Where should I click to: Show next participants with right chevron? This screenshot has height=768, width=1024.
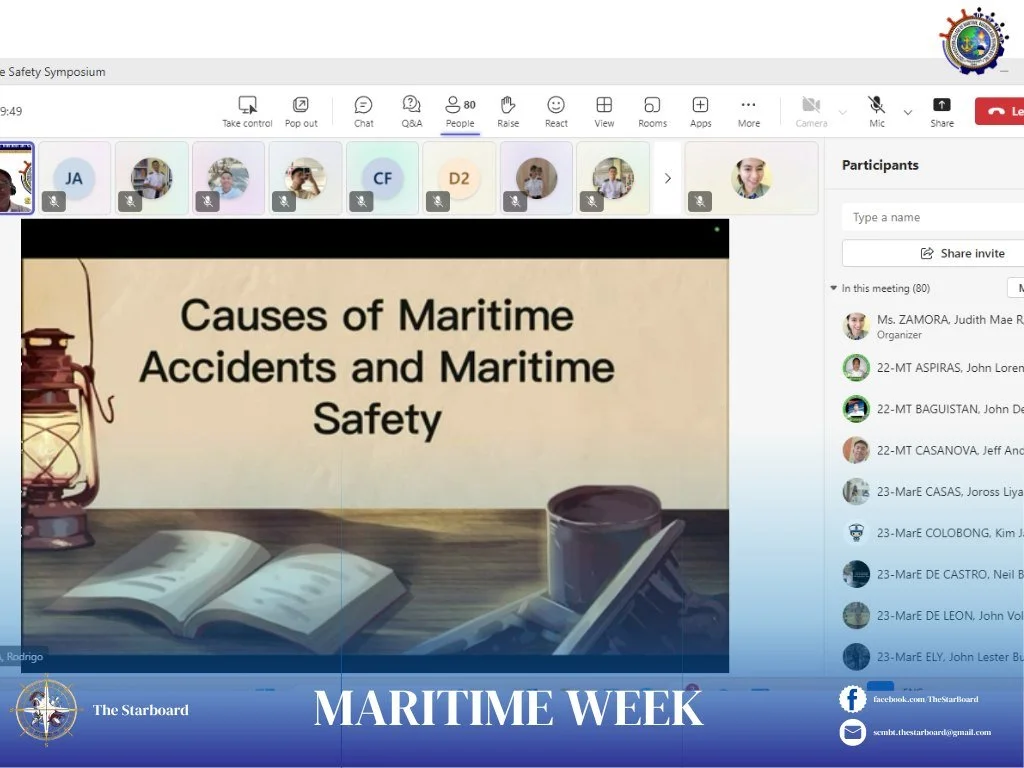[x=667, y=178]
